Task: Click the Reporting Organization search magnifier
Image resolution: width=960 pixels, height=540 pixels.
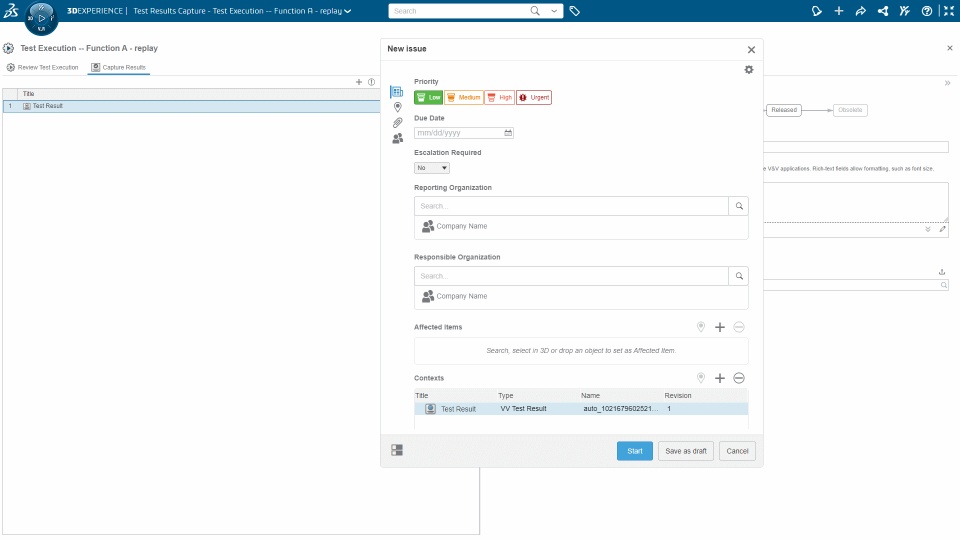Action: click(739, 206)
